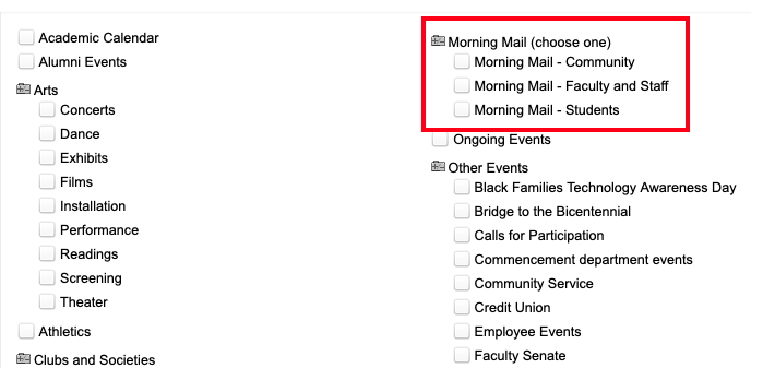The width and height of the screenshot is (773, 389).
Task: Check the Films checkbox
Action: [47, 181]
